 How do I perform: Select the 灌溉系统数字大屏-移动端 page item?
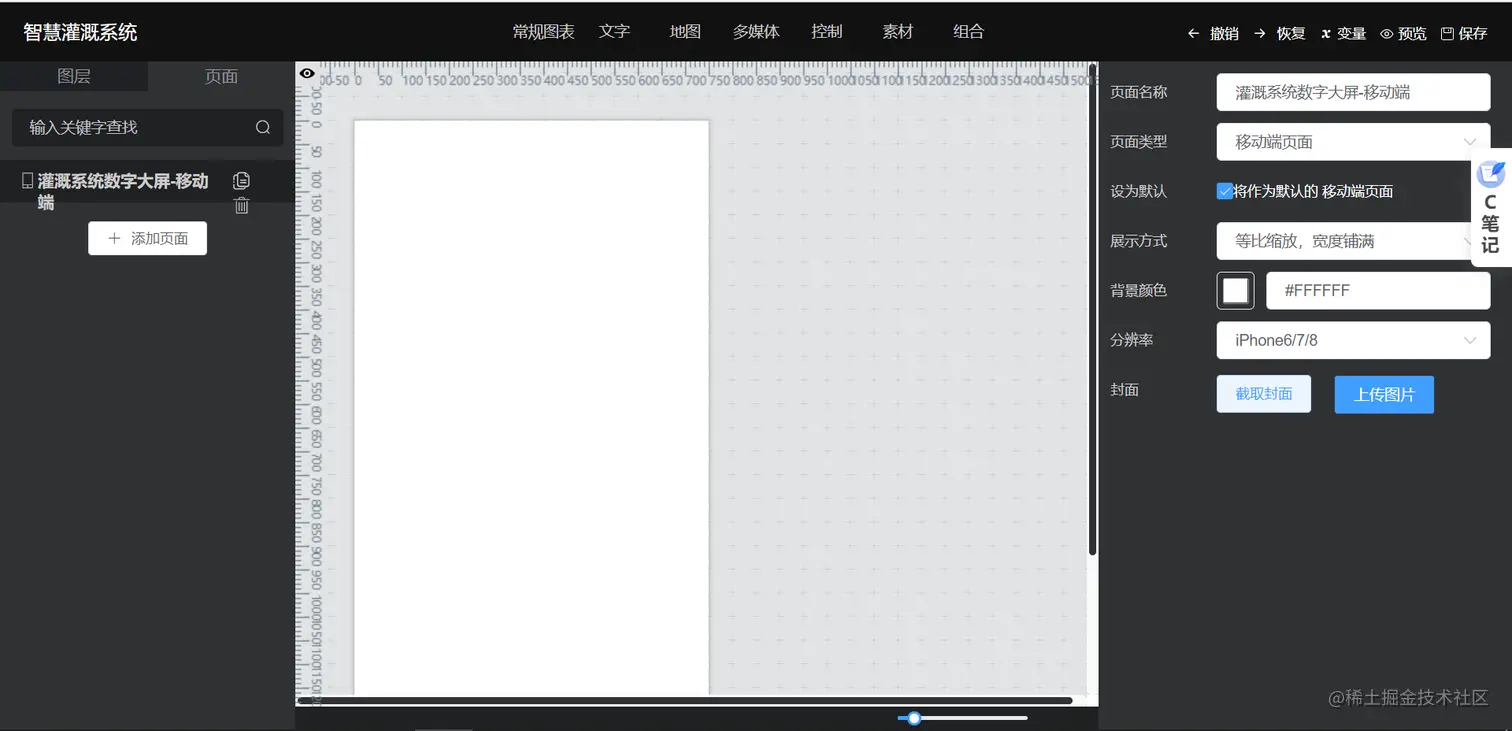[x=147, y=181]
